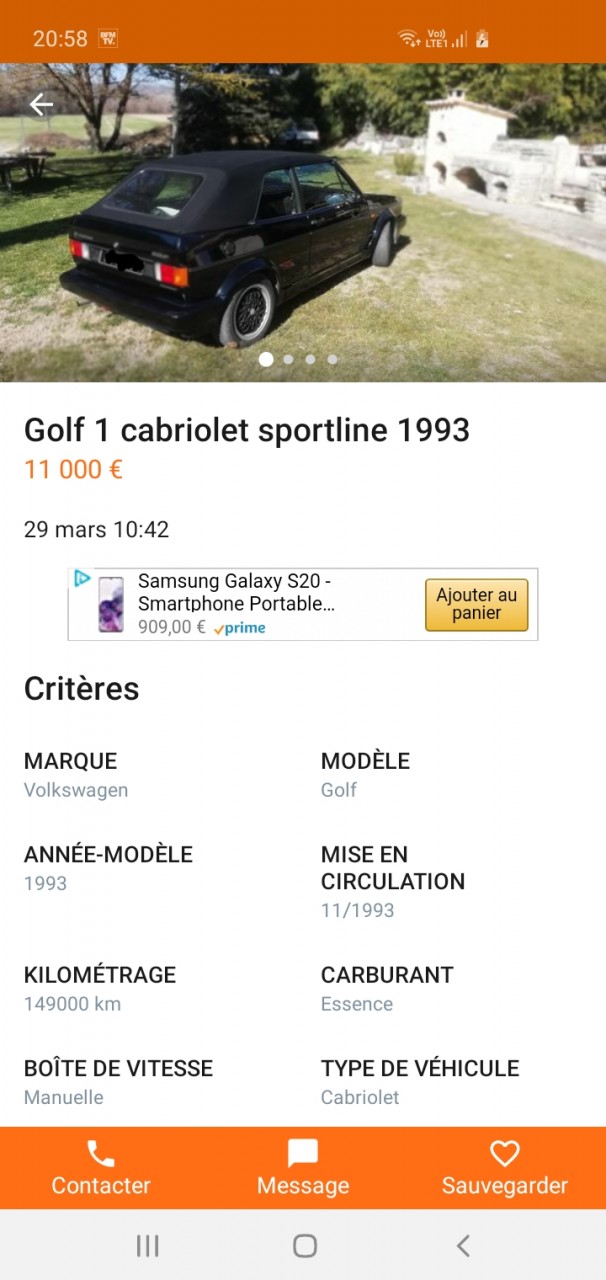This screenshot has width=606, height=1280.
Task: Select the third photo indicator dot
Action: (310, 359)
